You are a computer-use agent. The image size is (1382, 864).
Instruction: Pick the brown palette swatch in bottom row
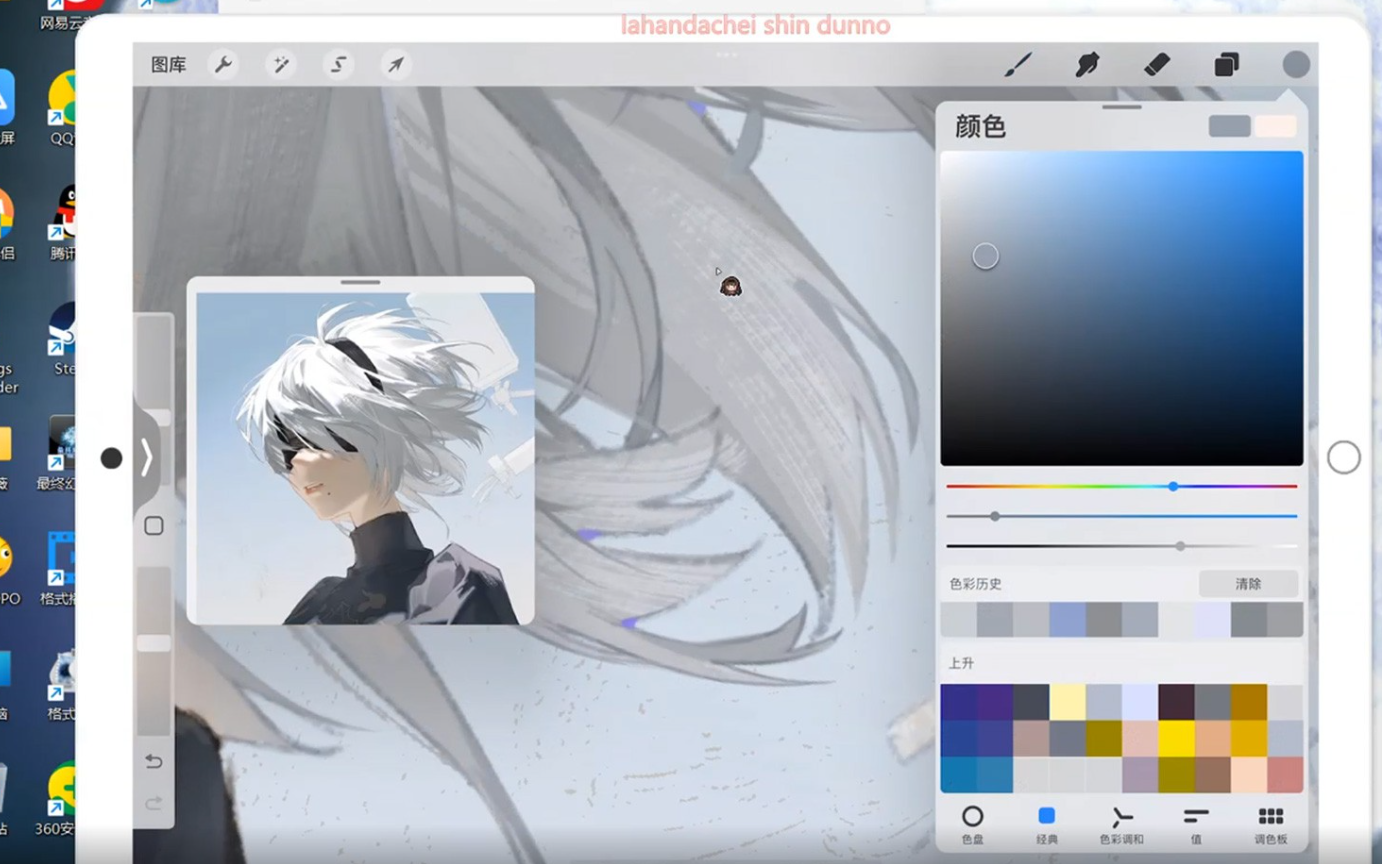pos(1212,774)
